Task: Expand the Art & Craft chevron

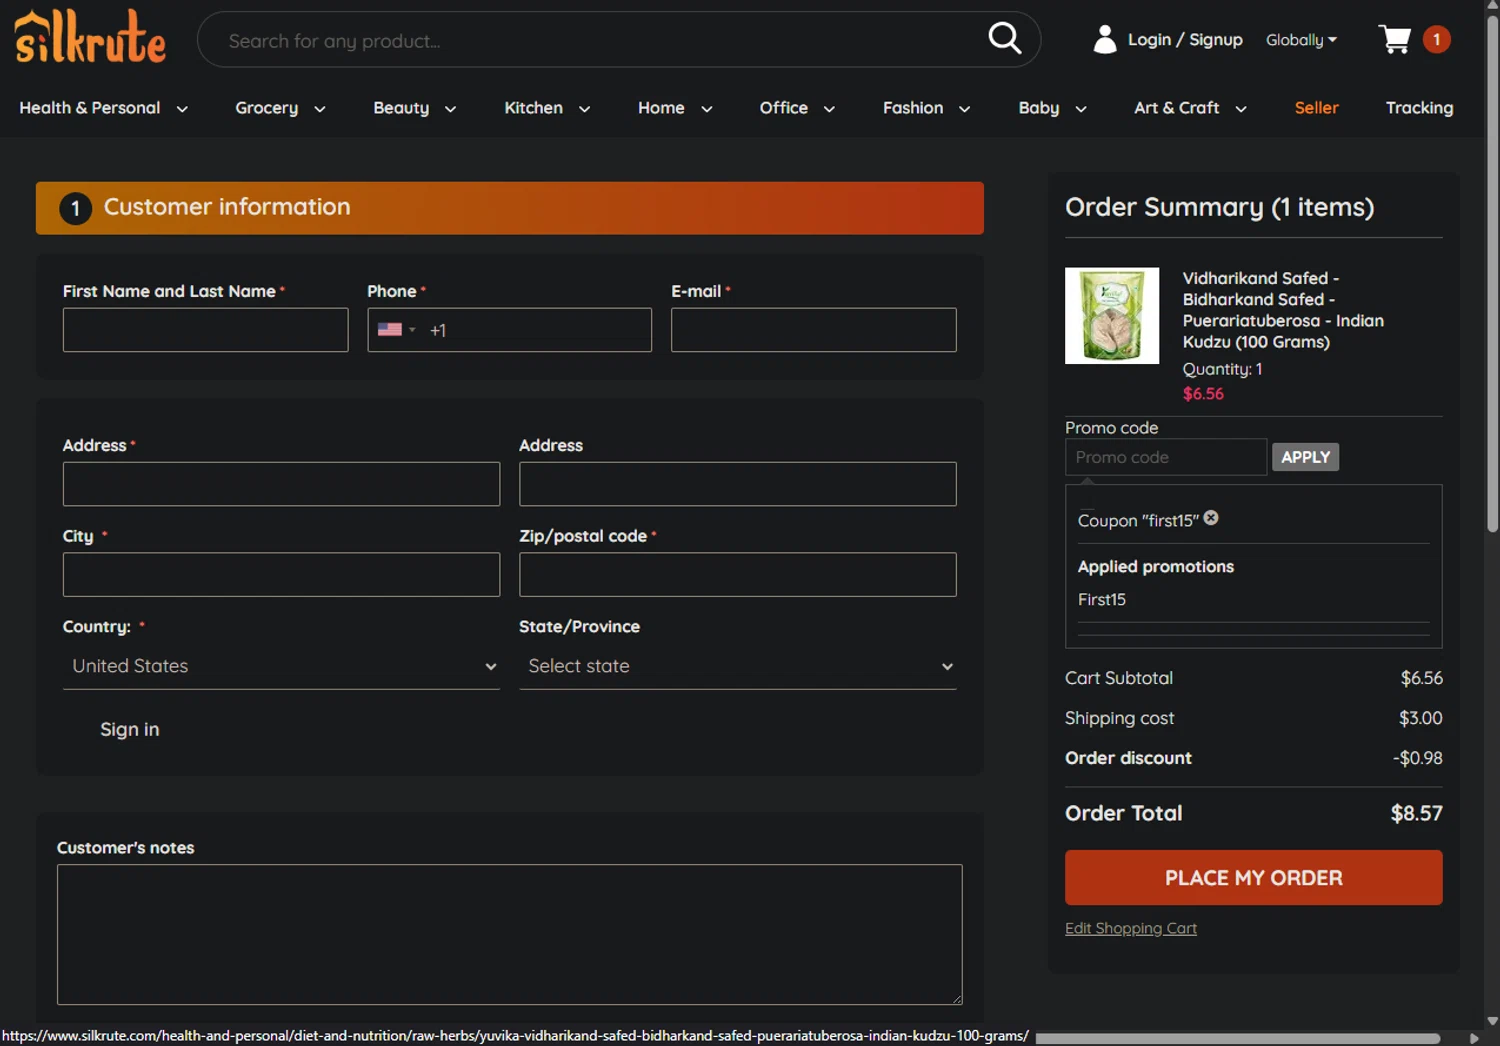Action: click(1240, 109)
